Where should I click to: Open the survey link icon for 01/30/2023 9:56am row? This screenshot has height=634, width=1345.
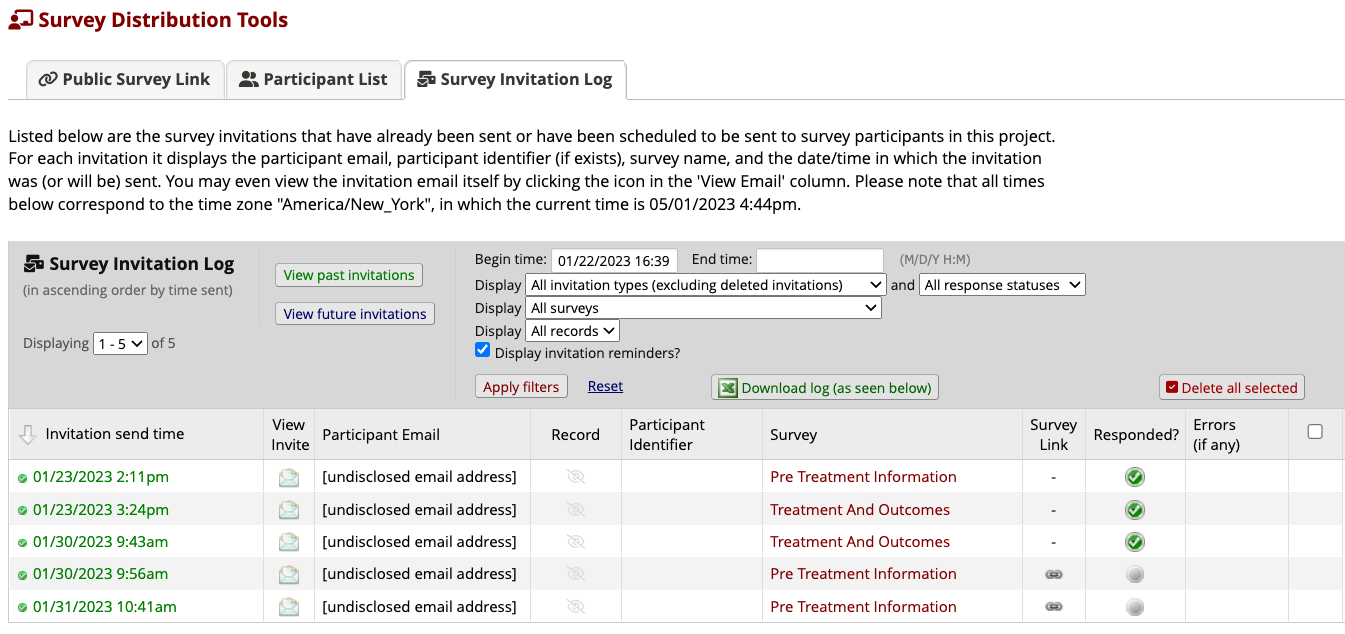tap(1054, 573)
